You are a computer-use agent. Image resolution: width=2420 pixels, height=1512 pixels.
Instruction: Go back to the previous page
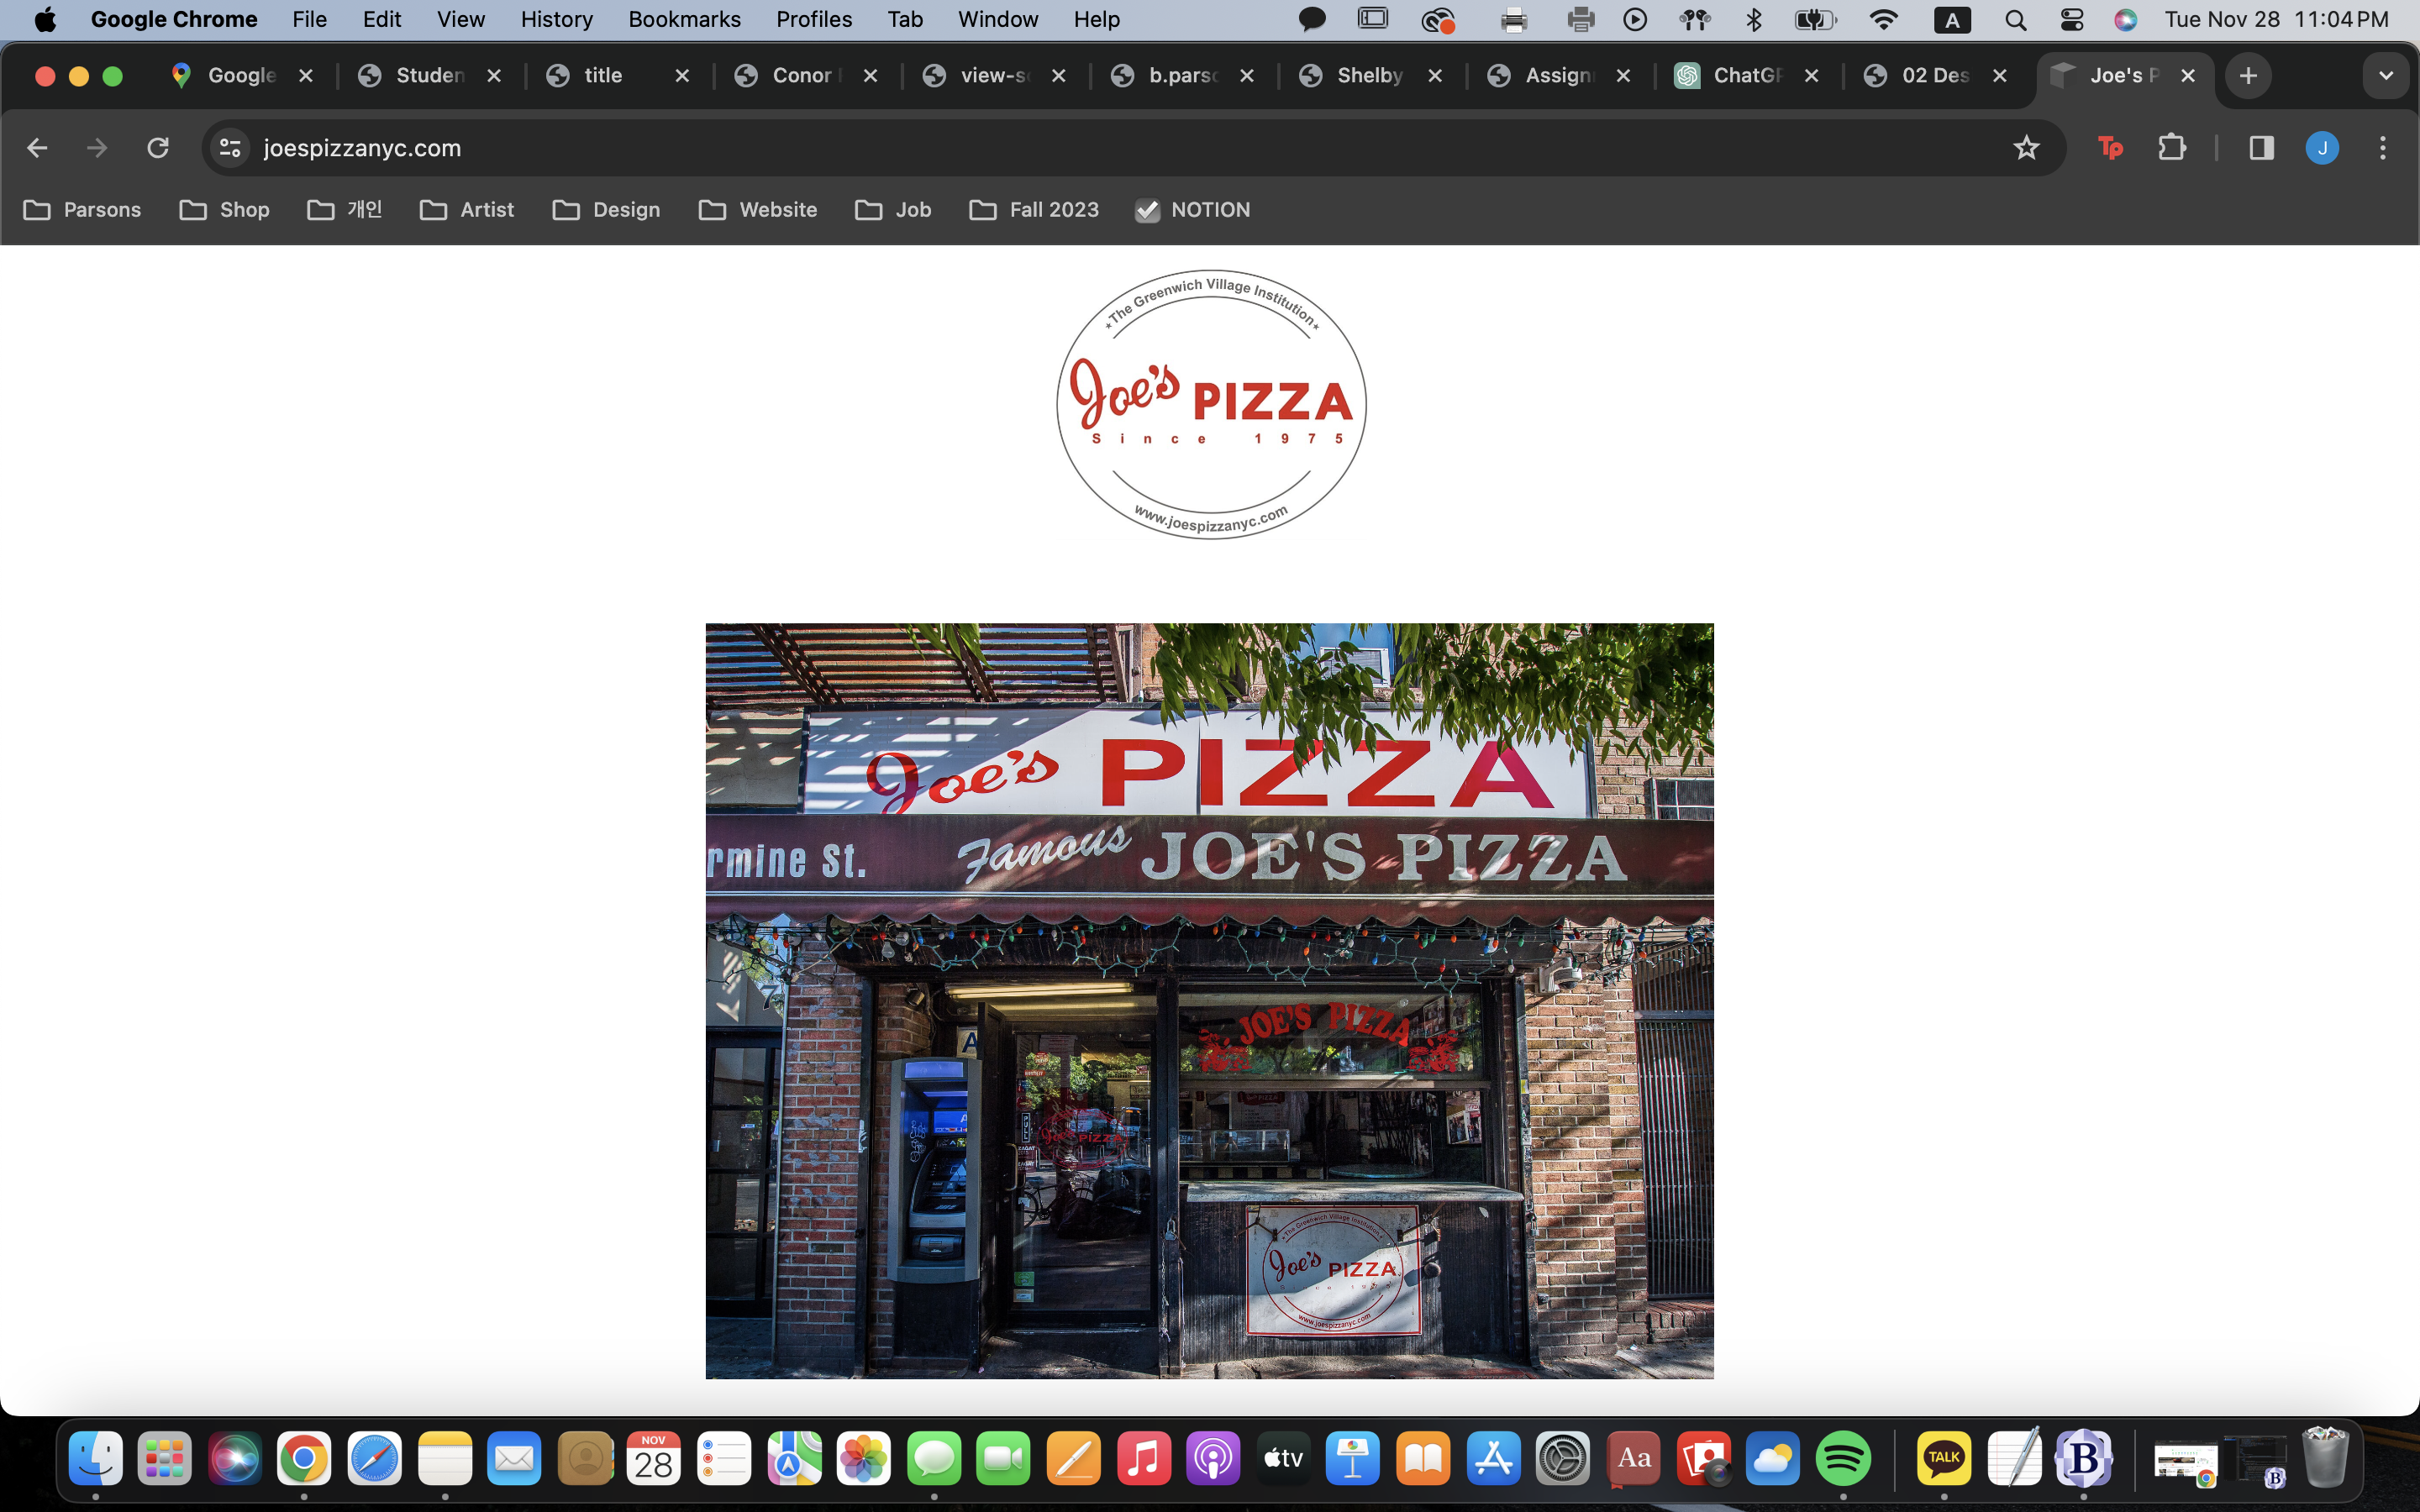pos(37,148)
